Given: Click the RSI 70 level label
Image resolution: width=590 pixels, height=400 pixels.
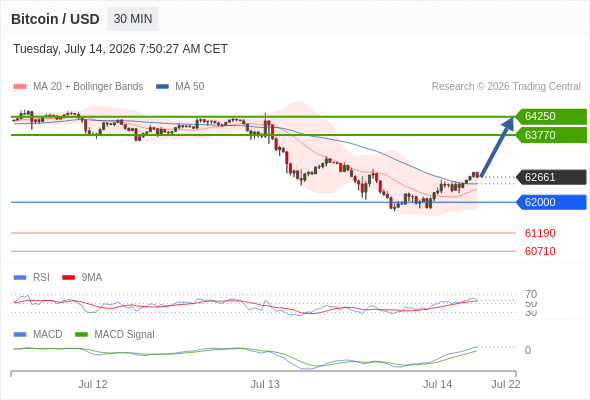Looking at the screenshot, I should pyautogui.click(x=531, y=294).
